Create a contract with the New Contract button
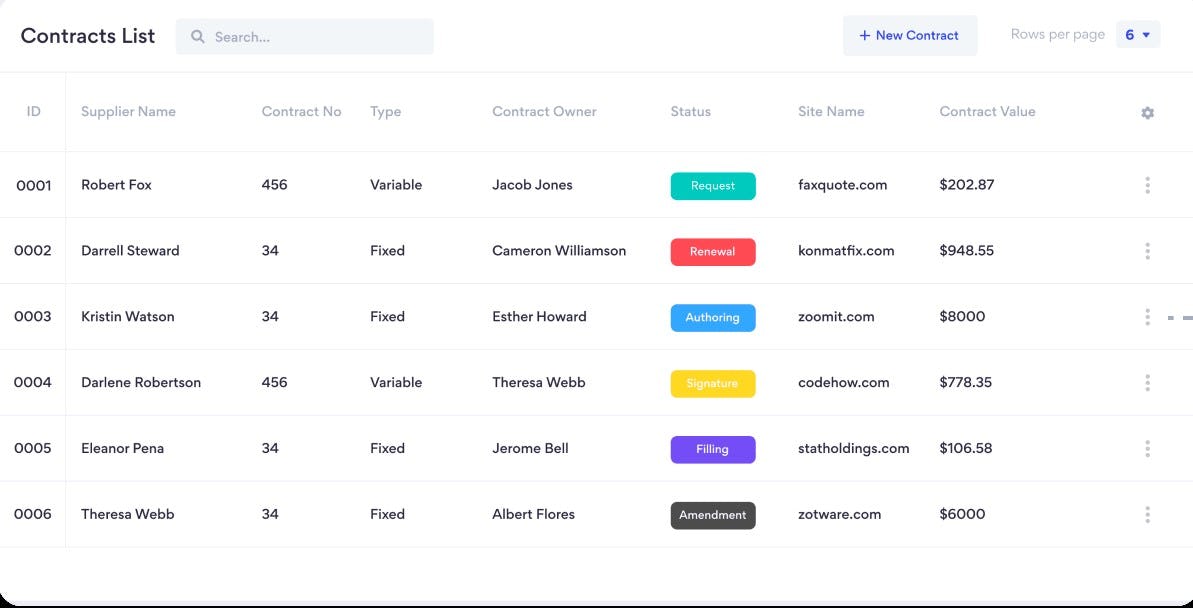 (910, 35)
